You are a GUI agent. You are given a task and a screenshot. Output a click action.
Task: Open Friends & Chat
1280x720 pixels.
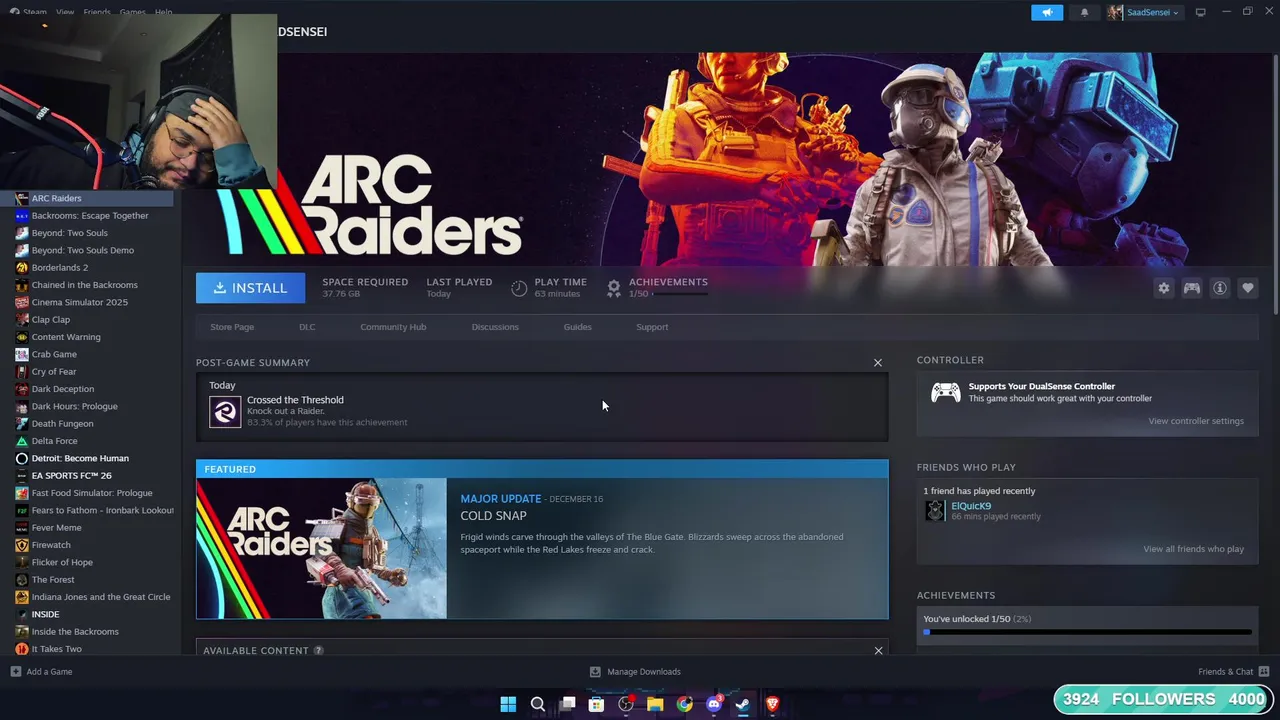(x=1233, y=672)
